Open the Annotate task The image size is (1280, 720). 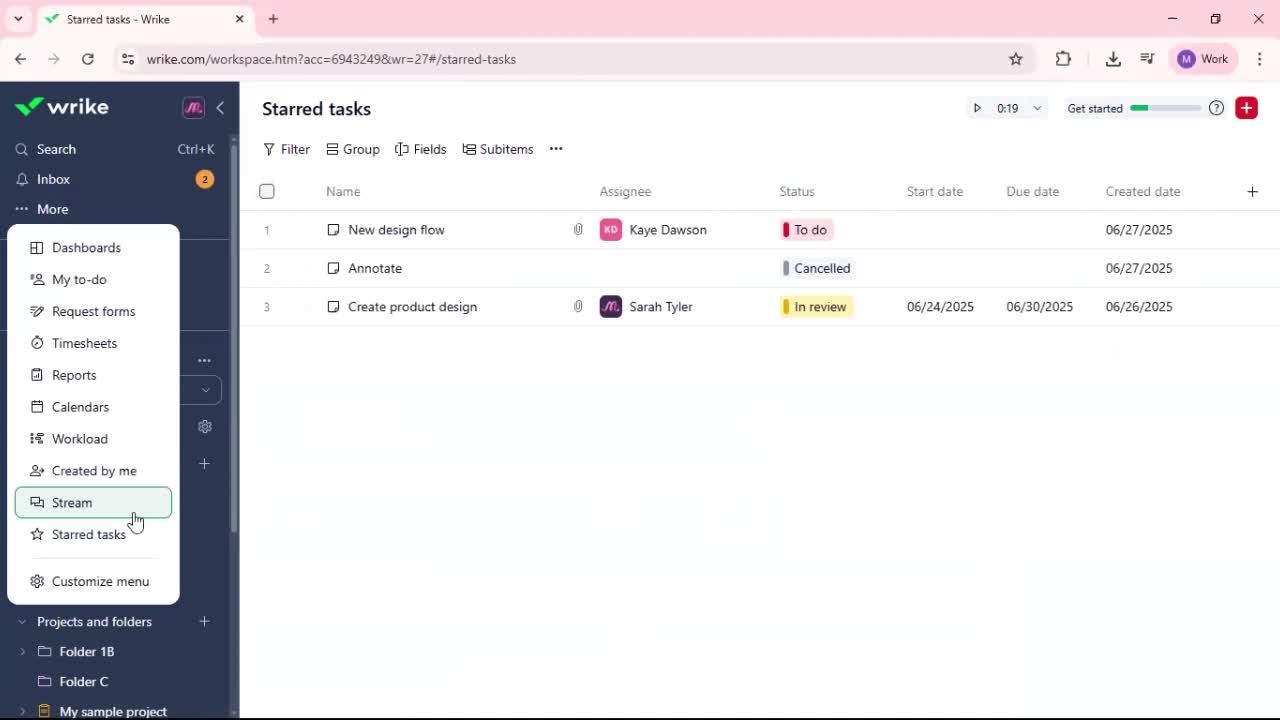(375, 268)
